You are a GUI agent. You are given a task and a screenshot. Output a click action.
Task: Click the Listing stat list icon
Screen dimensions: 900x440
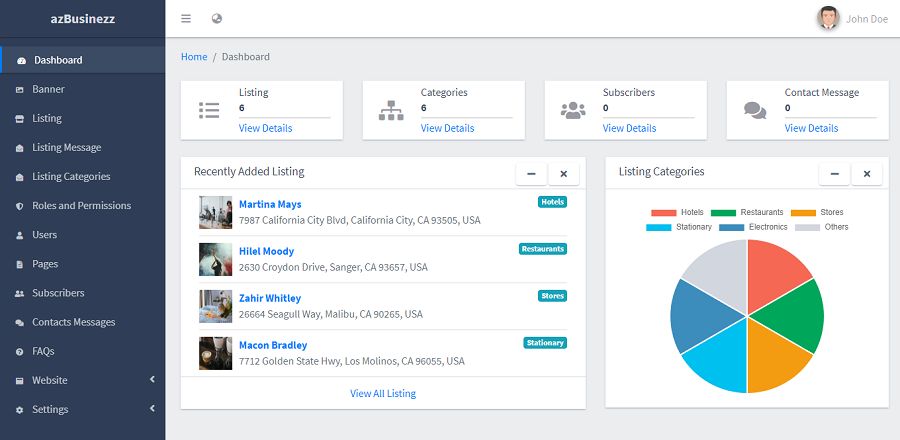209,110
